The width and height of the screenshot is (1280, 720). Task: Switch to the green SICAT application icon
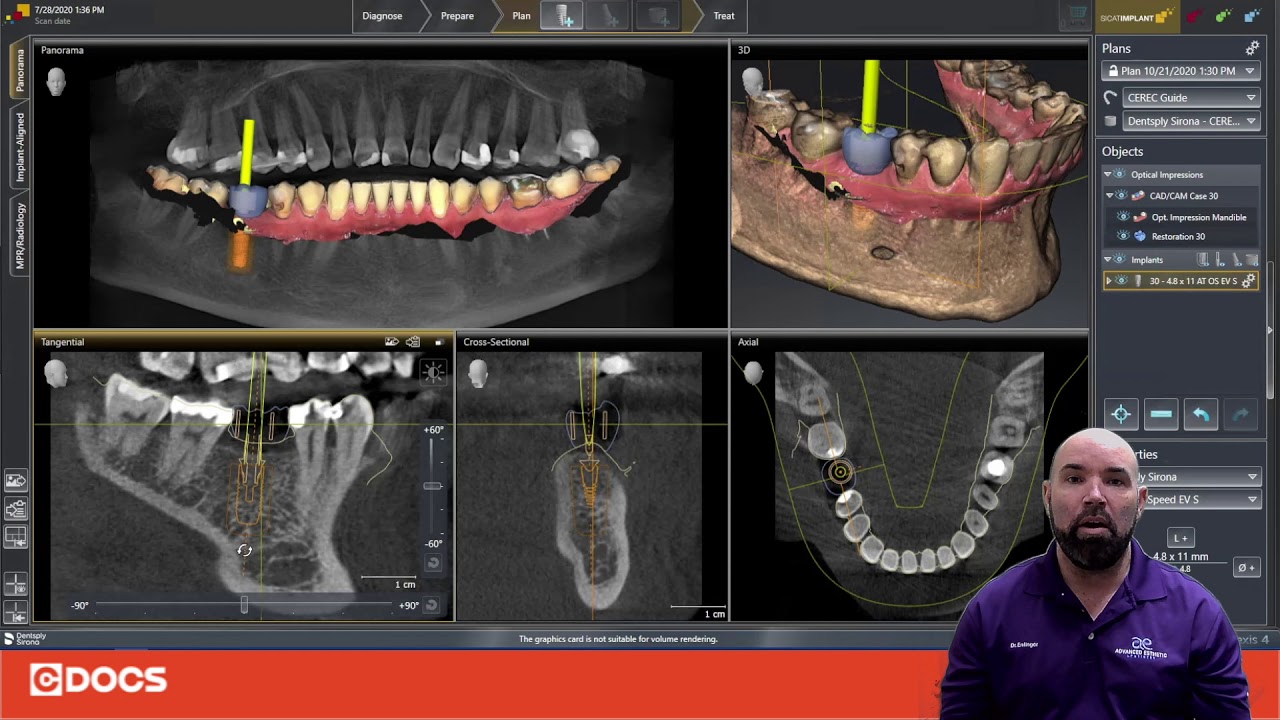1224,16
